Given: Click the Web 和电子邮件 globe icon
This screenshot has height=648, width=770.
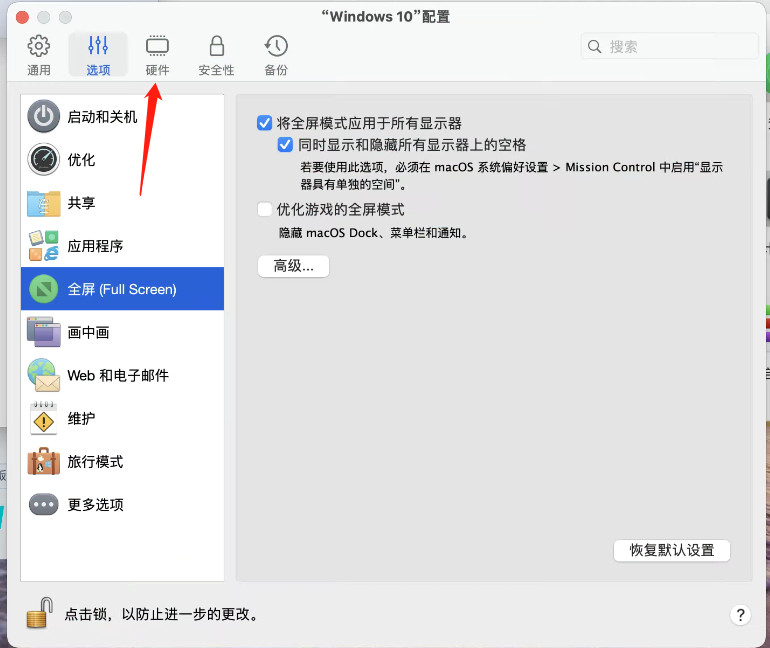Looking at the screenshot, I should click(44, 376).
